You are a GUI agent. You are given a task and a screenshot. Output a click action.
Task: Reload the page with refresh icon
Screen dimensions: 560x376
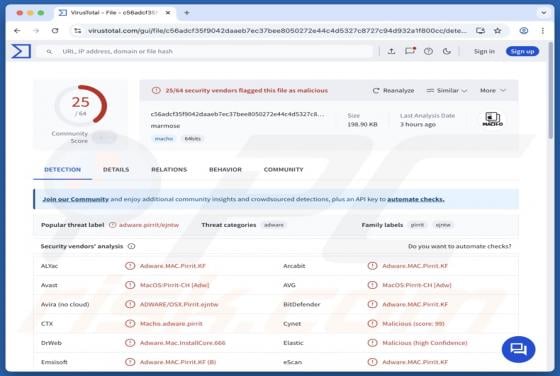55,31
